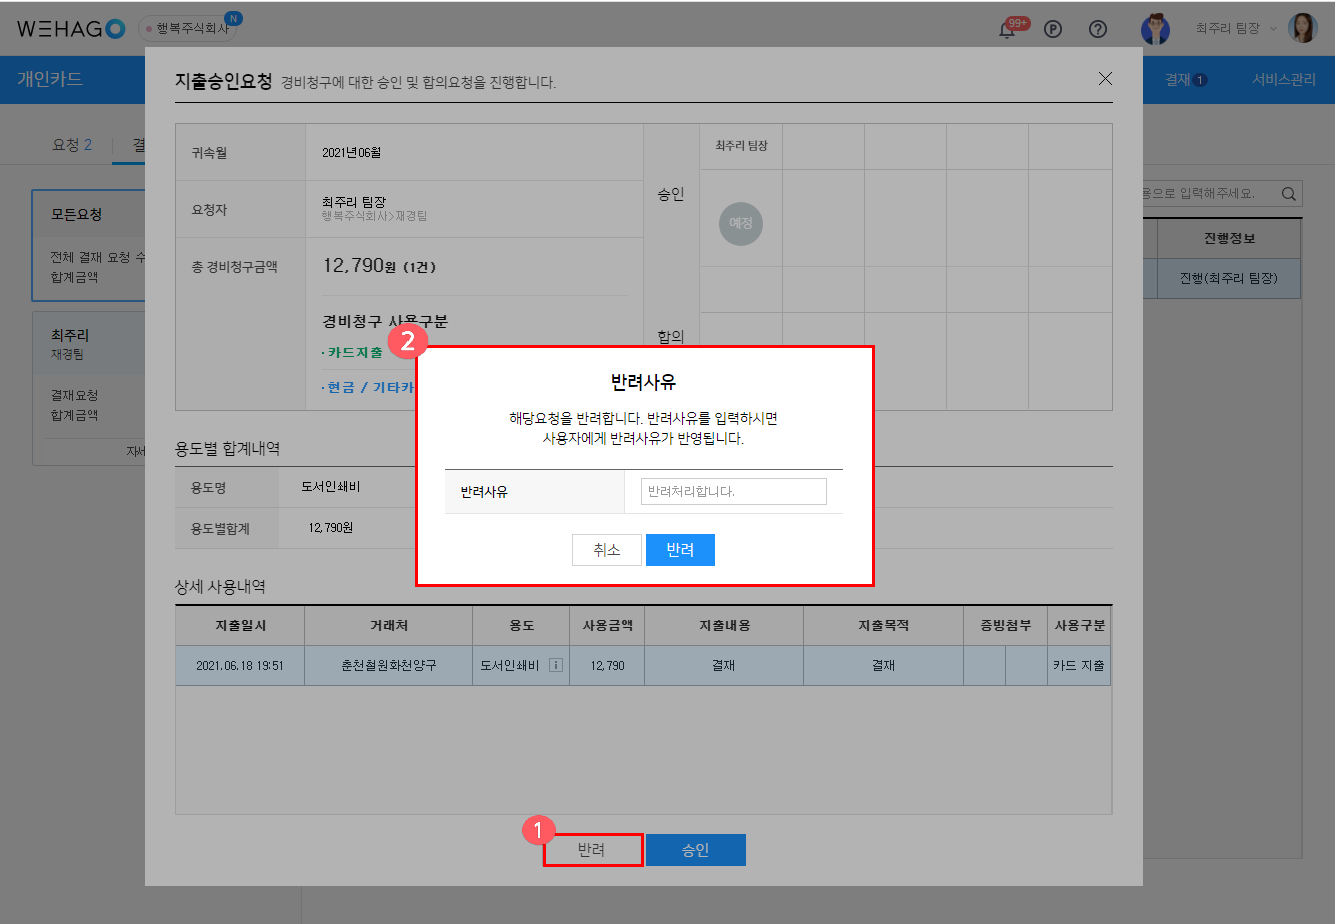Click the cartoon avatar icon in header
1335x924 pixels.
pyautogui.click(x=1155, y=29)
